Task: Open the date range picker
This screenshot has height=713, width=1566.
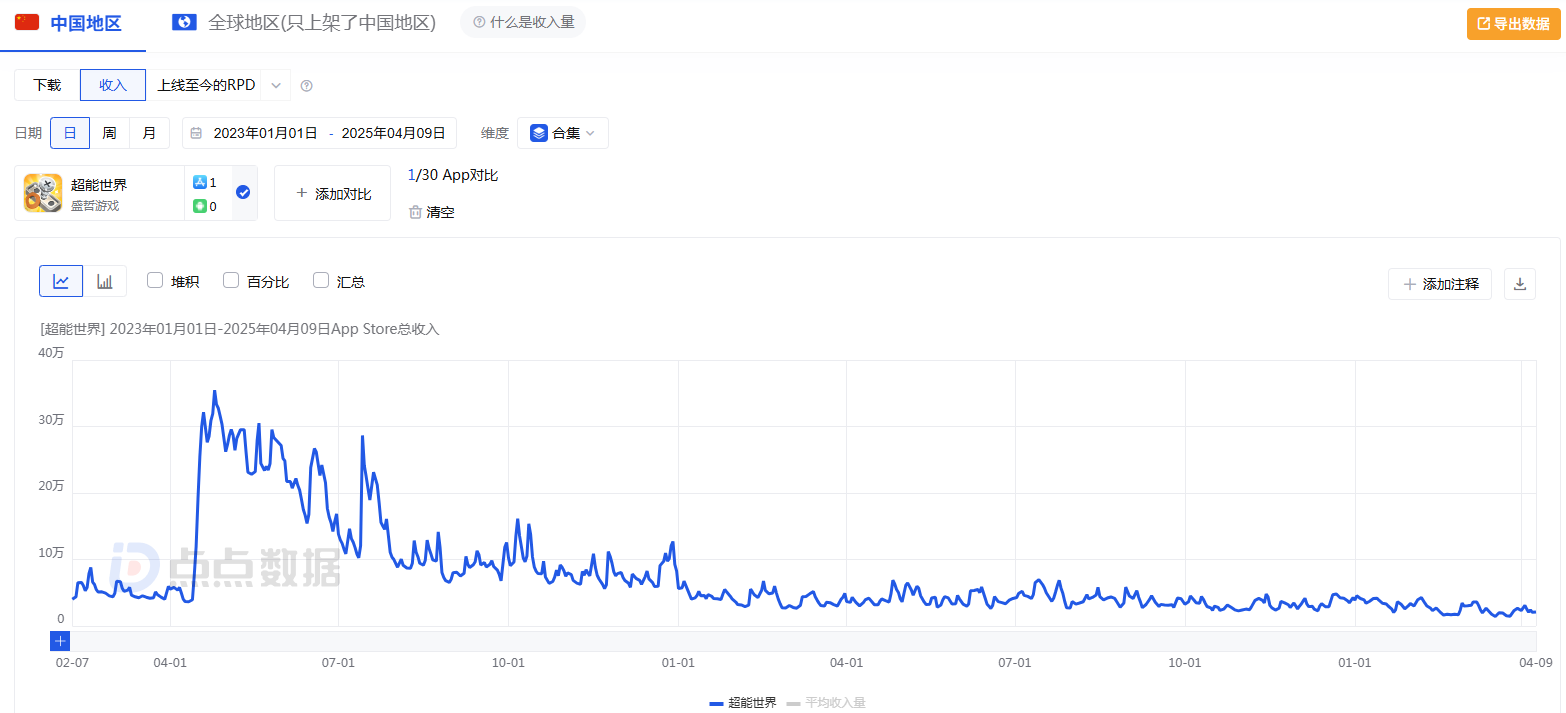Action: click(319, 133)
